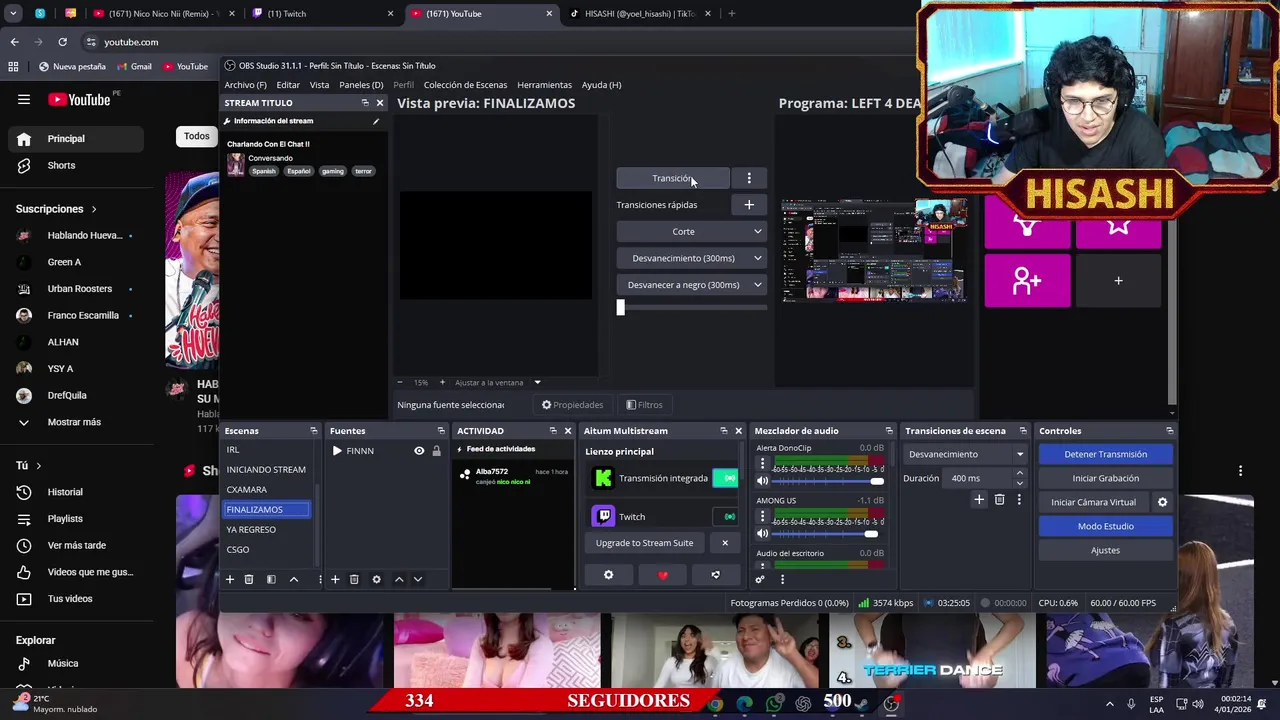1280x720 pixels.
Task: Click the Transición button
Action: (x=673, y=178)
